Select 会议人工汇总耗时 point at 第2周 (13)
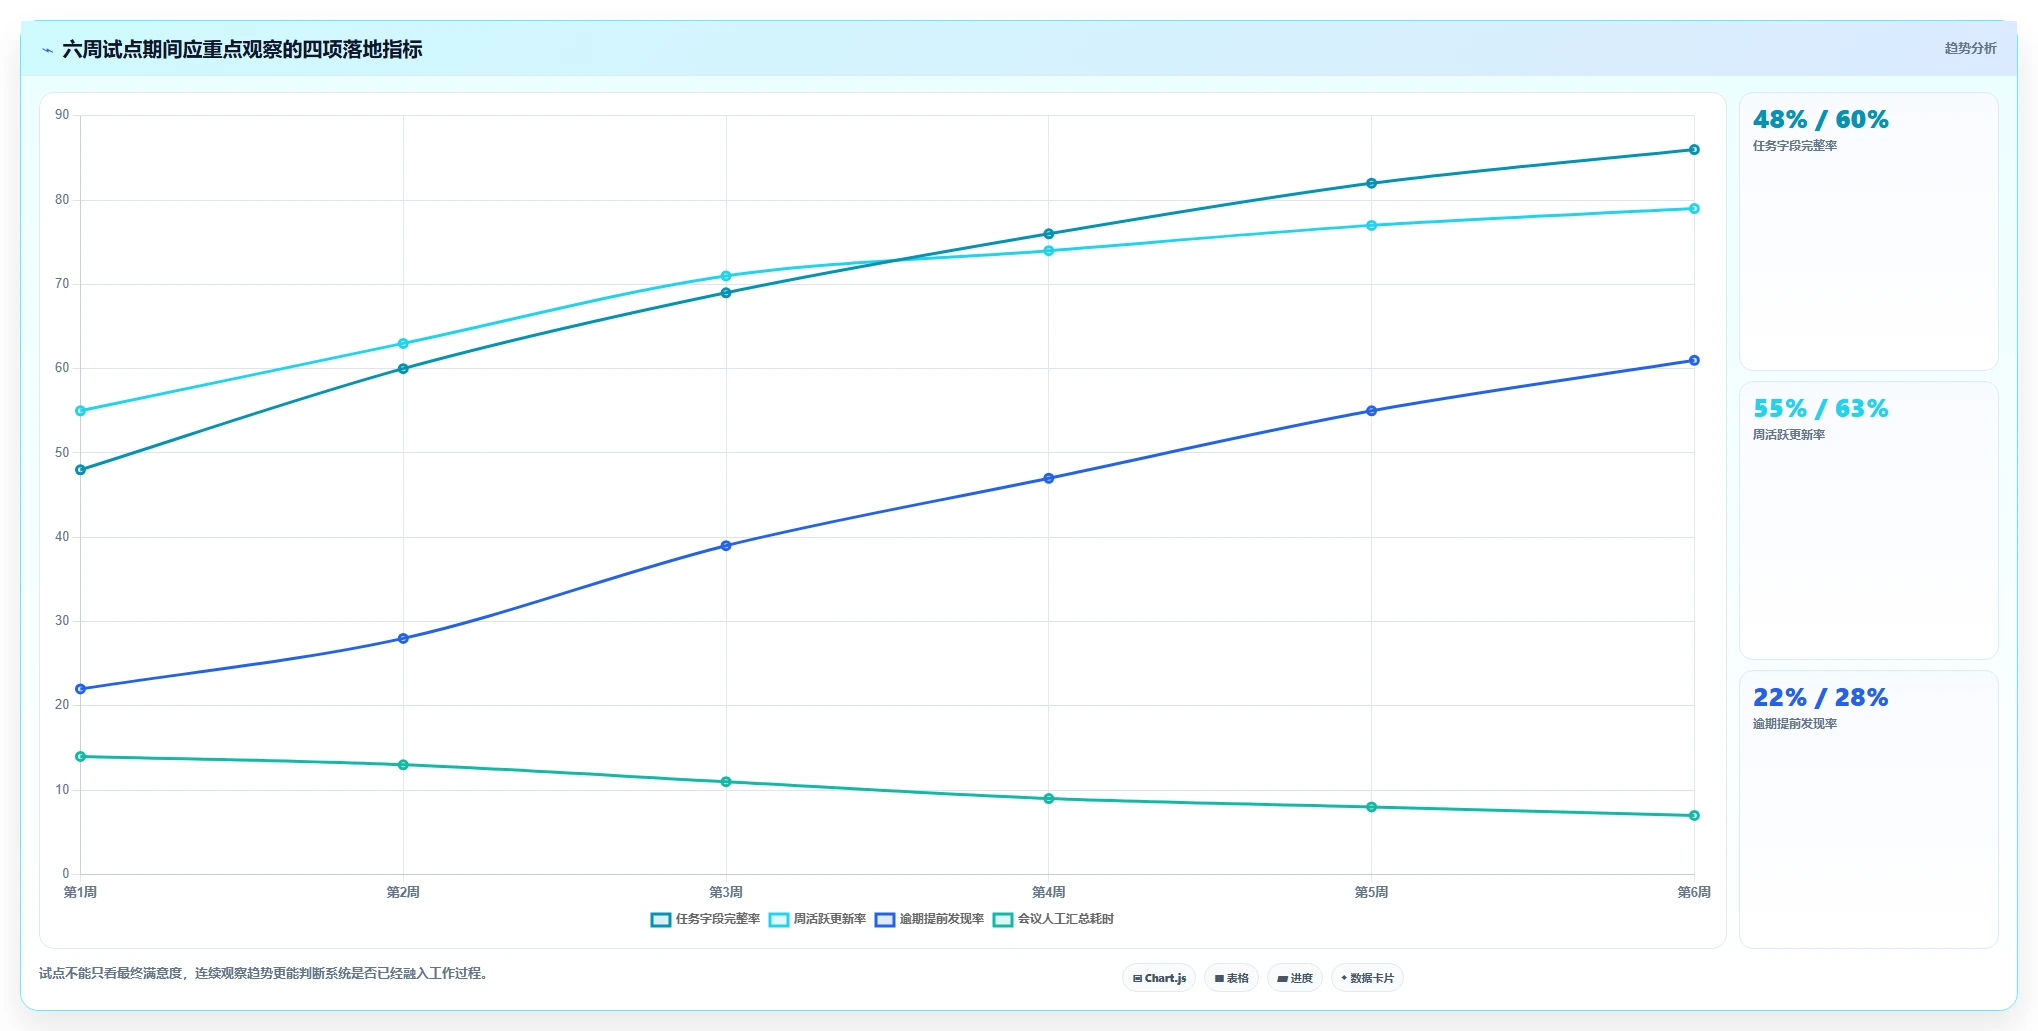Screen dimensions: 2038x1031 pyautogui.click(x=403, y=765)
